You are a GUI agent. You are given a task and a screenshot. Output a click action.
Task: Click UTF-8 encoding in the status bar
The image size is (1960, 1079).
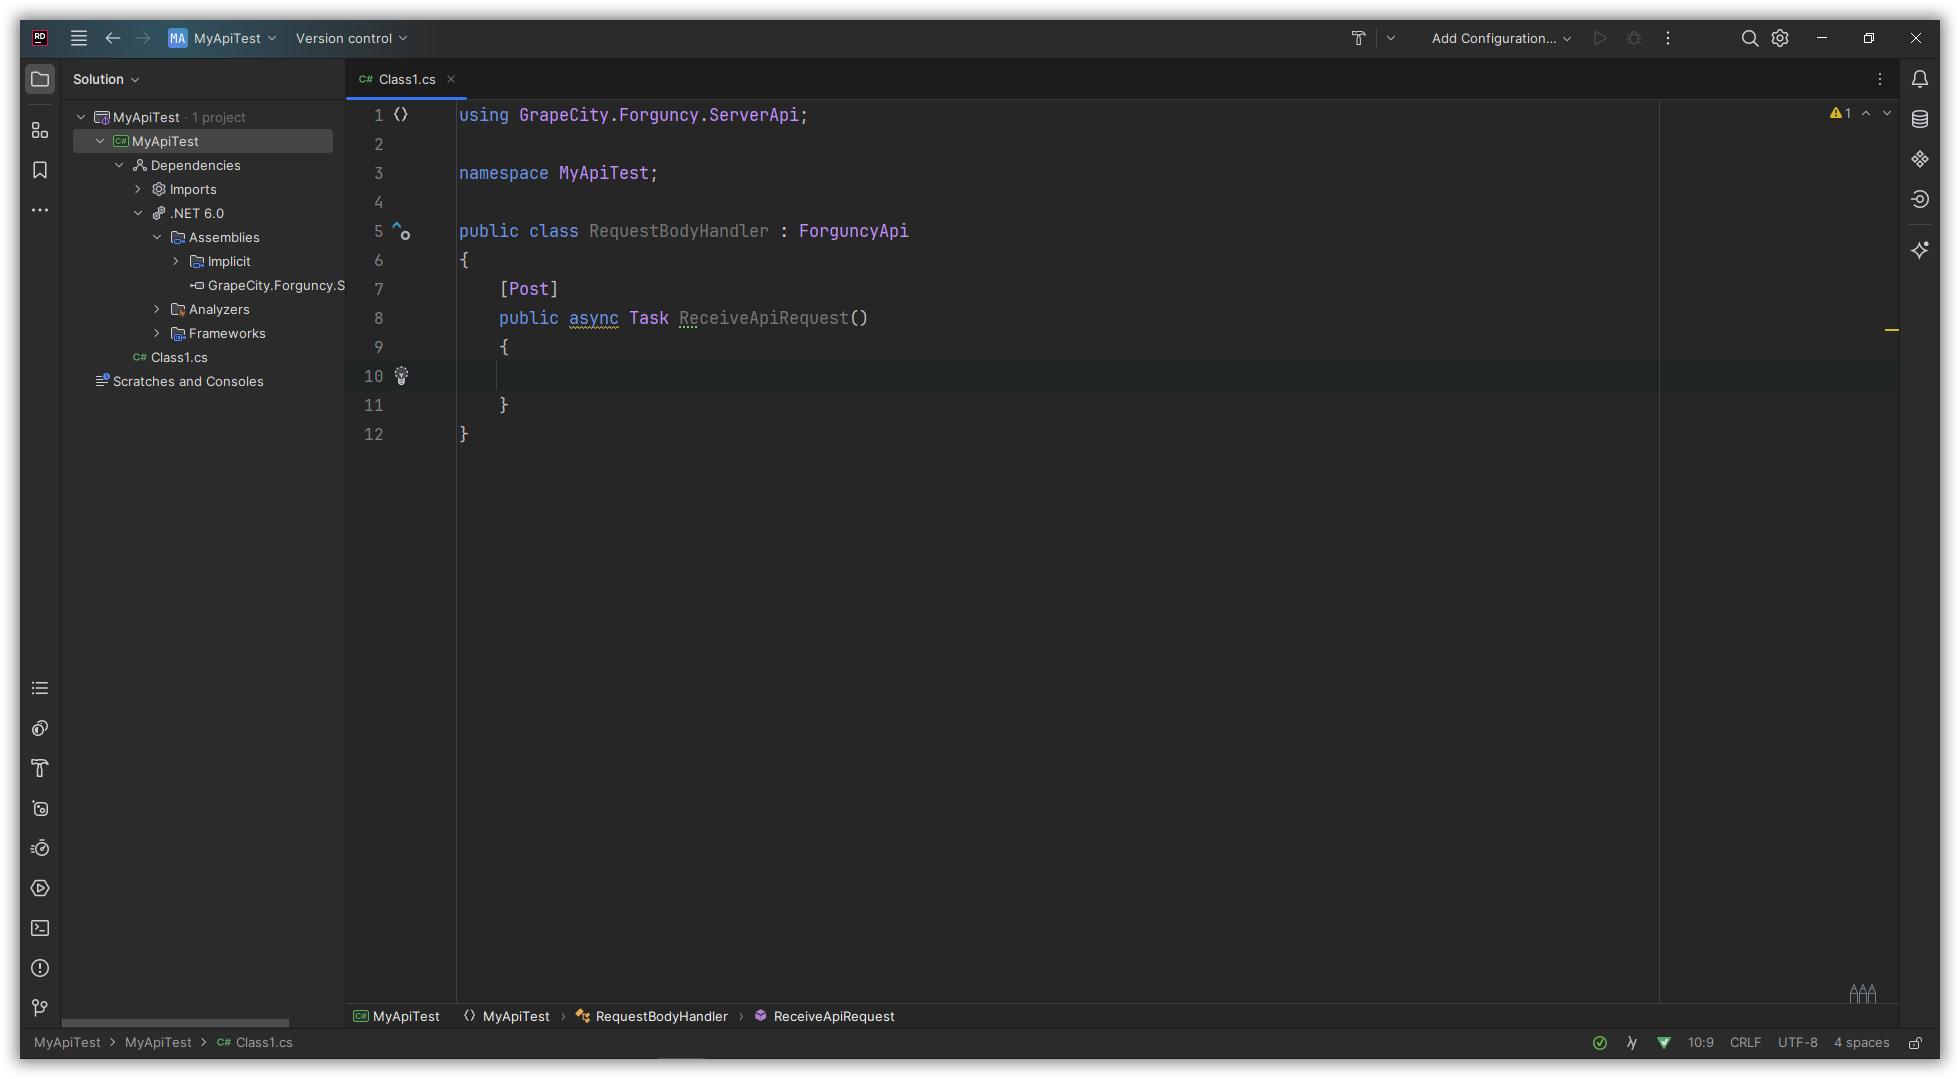point(1797,1042)
